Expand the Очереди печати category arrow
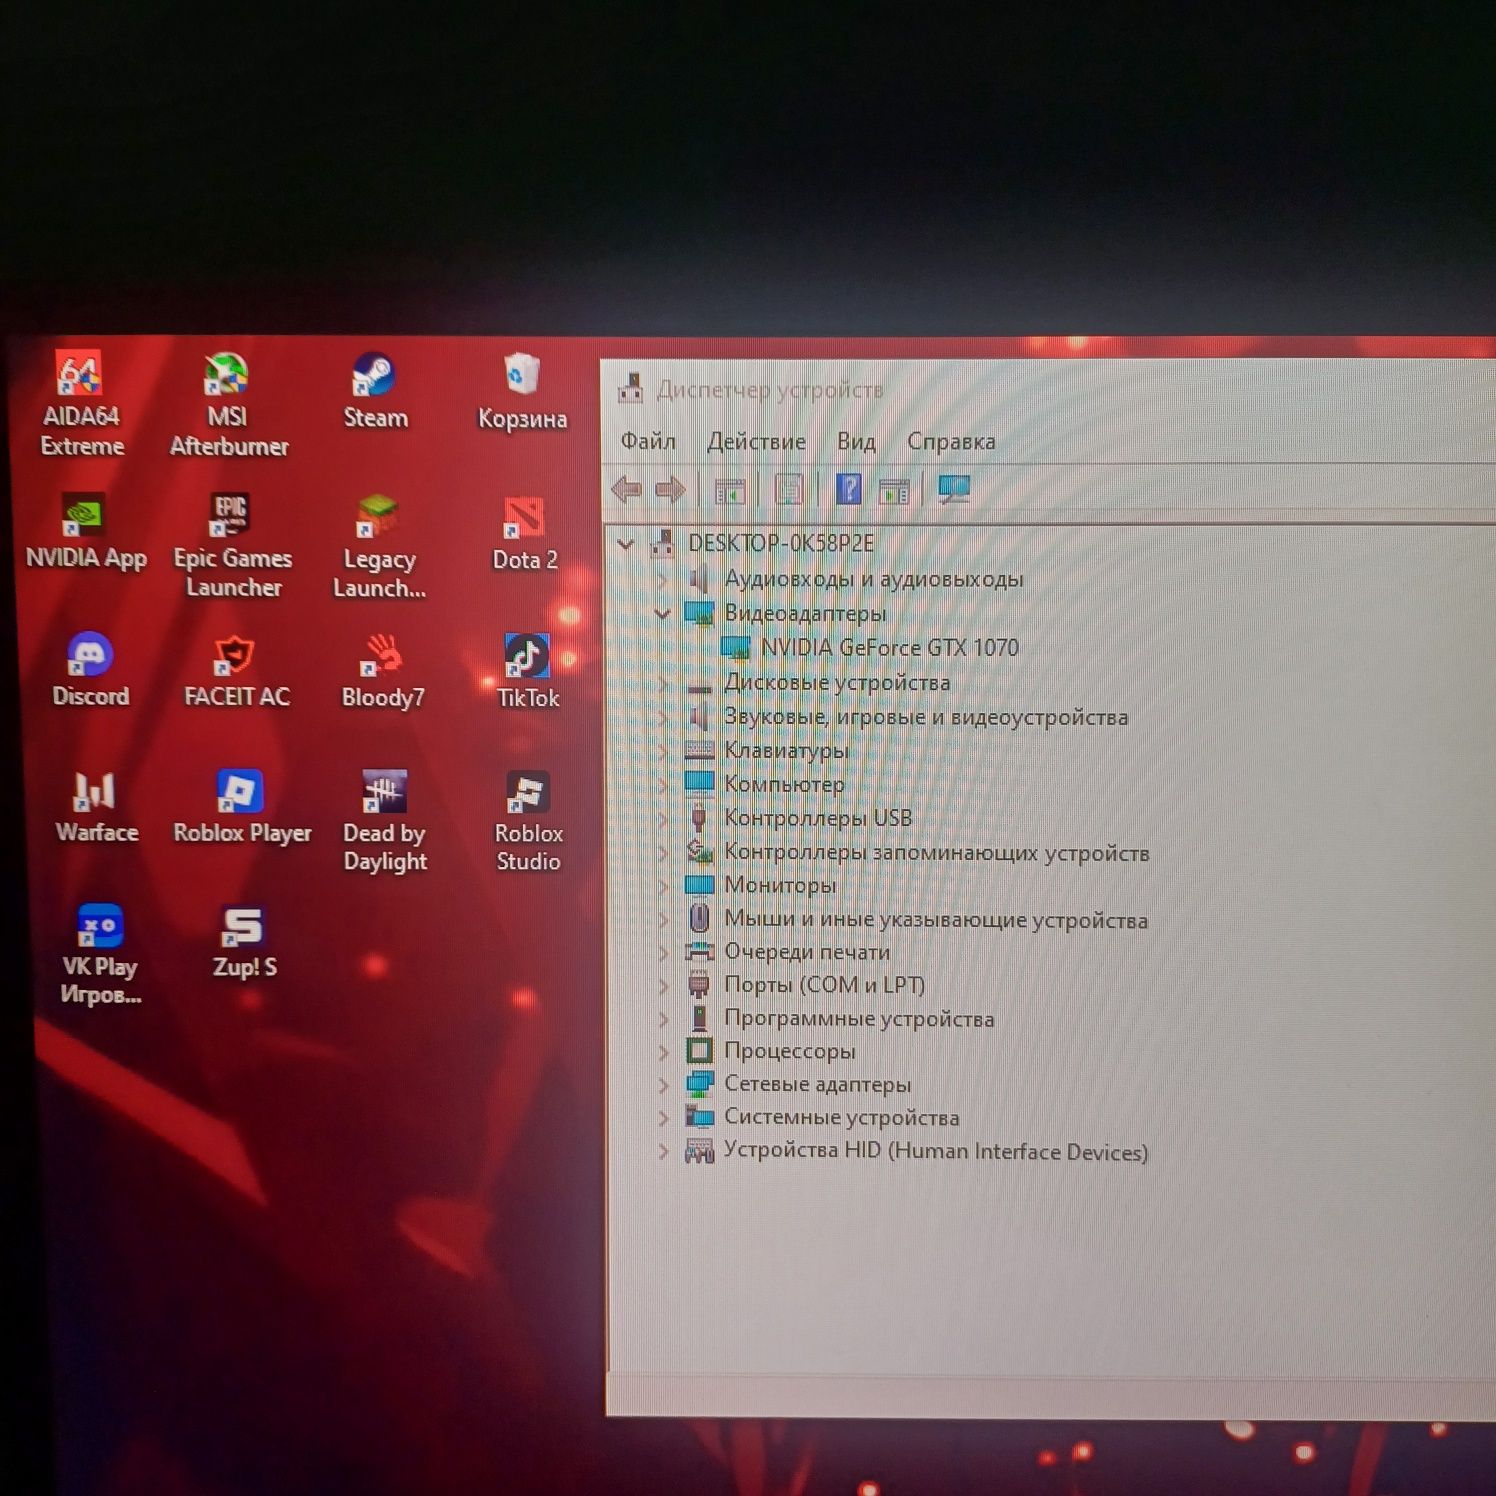Image resolution: width=1496 pixels, height=1496 pixels. point(663,952)
